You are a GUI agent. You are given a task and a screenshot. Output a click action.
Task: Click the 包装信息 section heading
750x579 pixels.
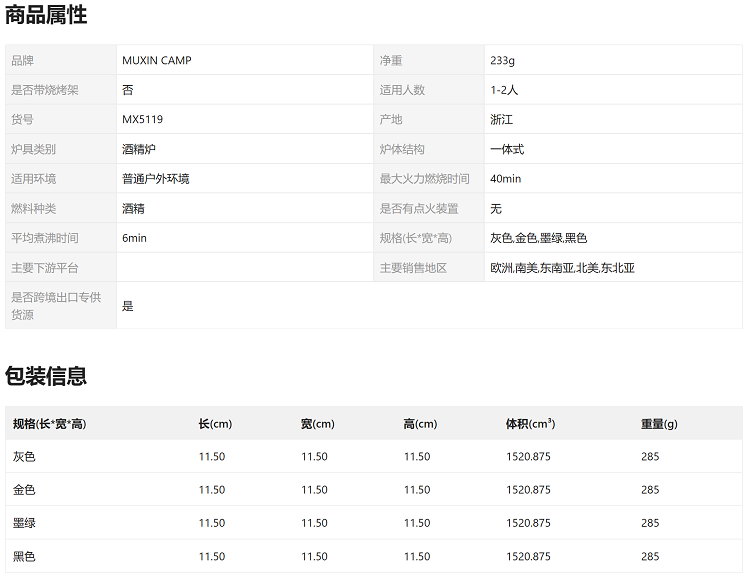coord(46,376)
